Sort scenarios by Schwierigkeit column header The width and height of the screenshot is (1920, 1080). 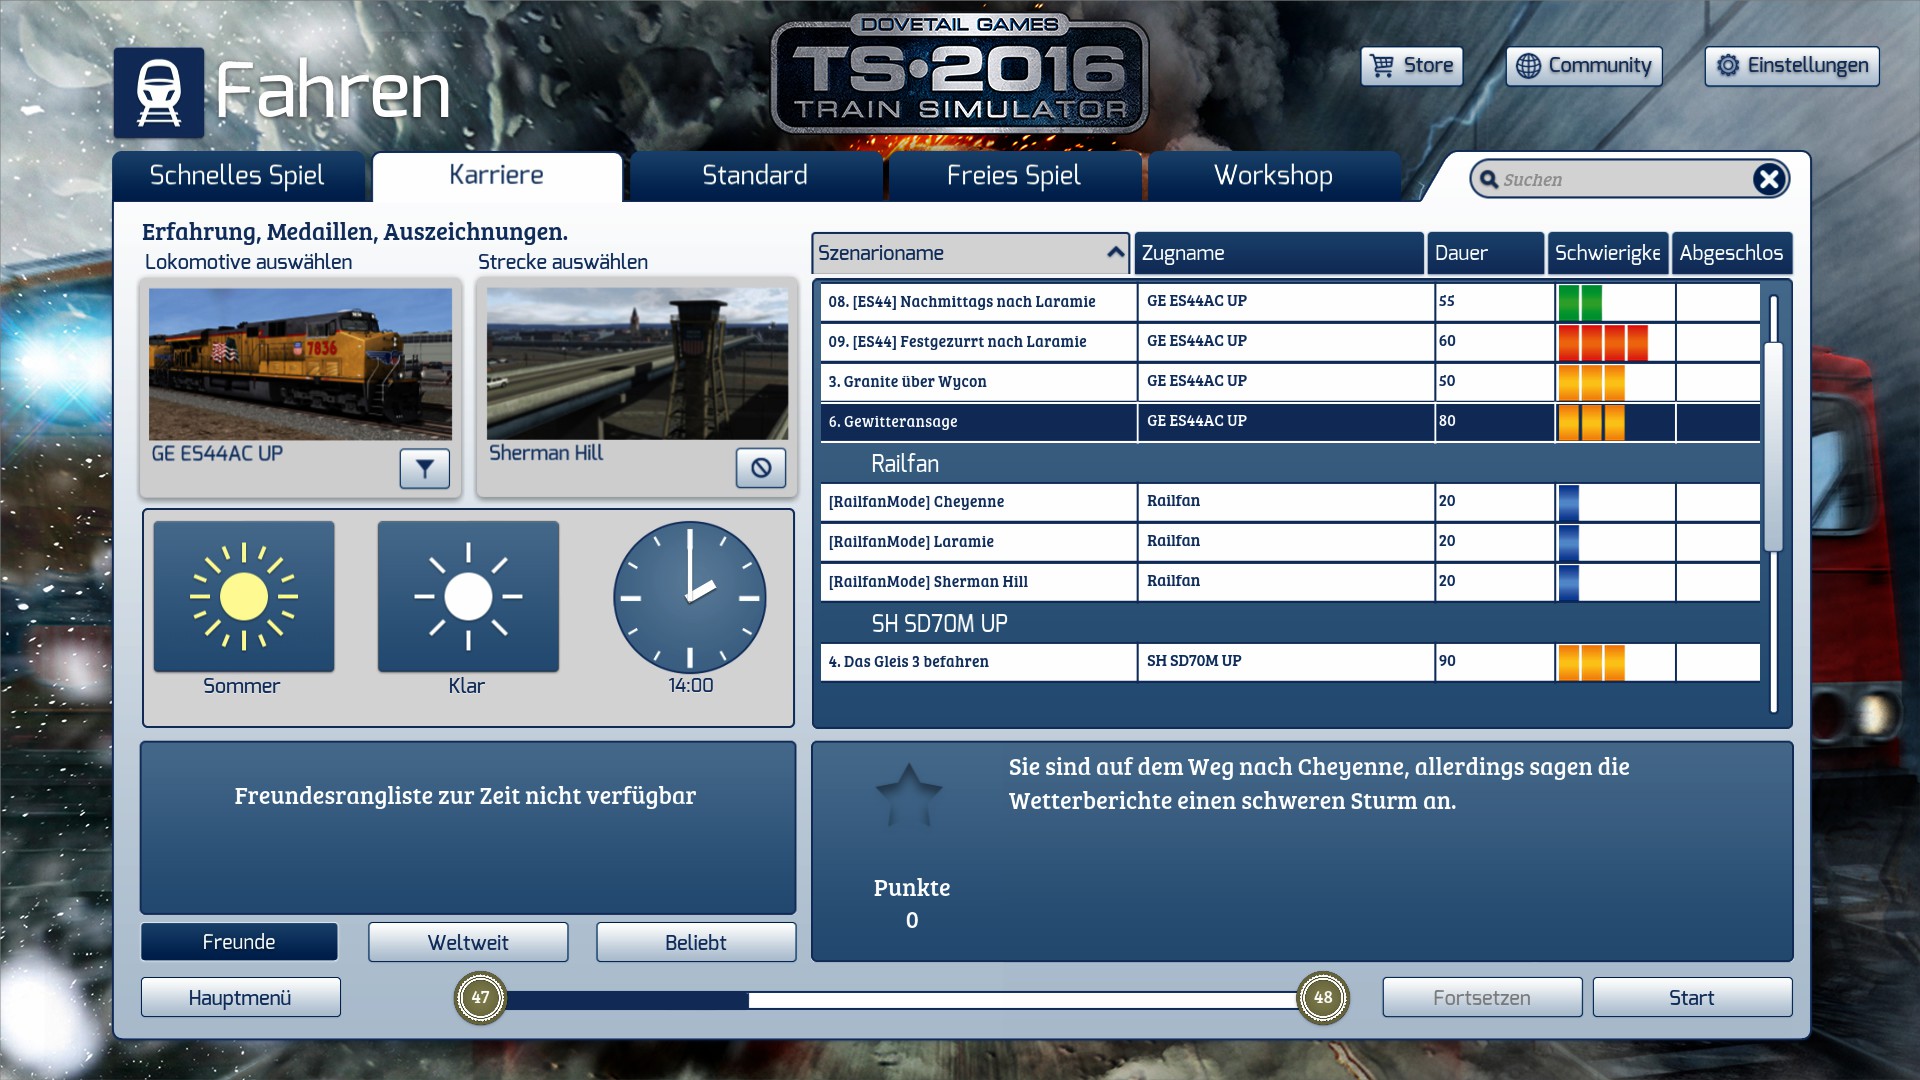(x=1606, y=253)
